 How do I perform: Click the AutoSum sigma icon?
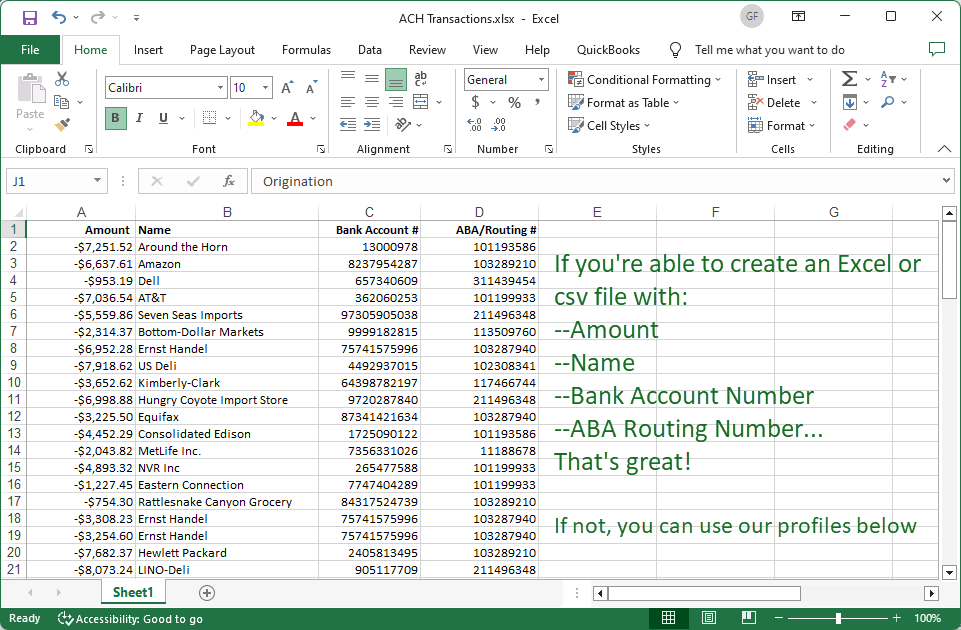click(x=849, y=78)
